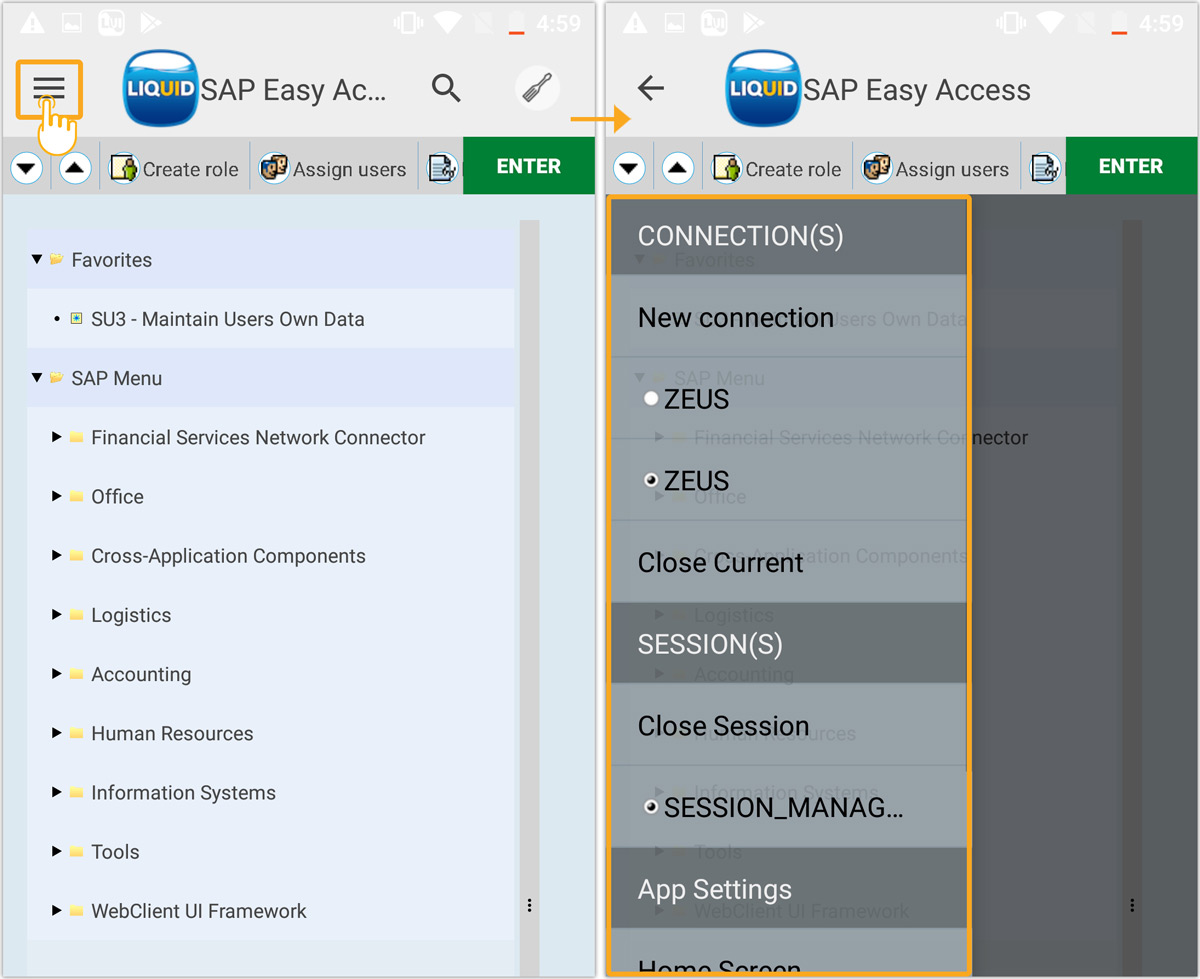Choose Close Current from the connections menu
This screenshot has width=1200, height=979.
(720, 563)
